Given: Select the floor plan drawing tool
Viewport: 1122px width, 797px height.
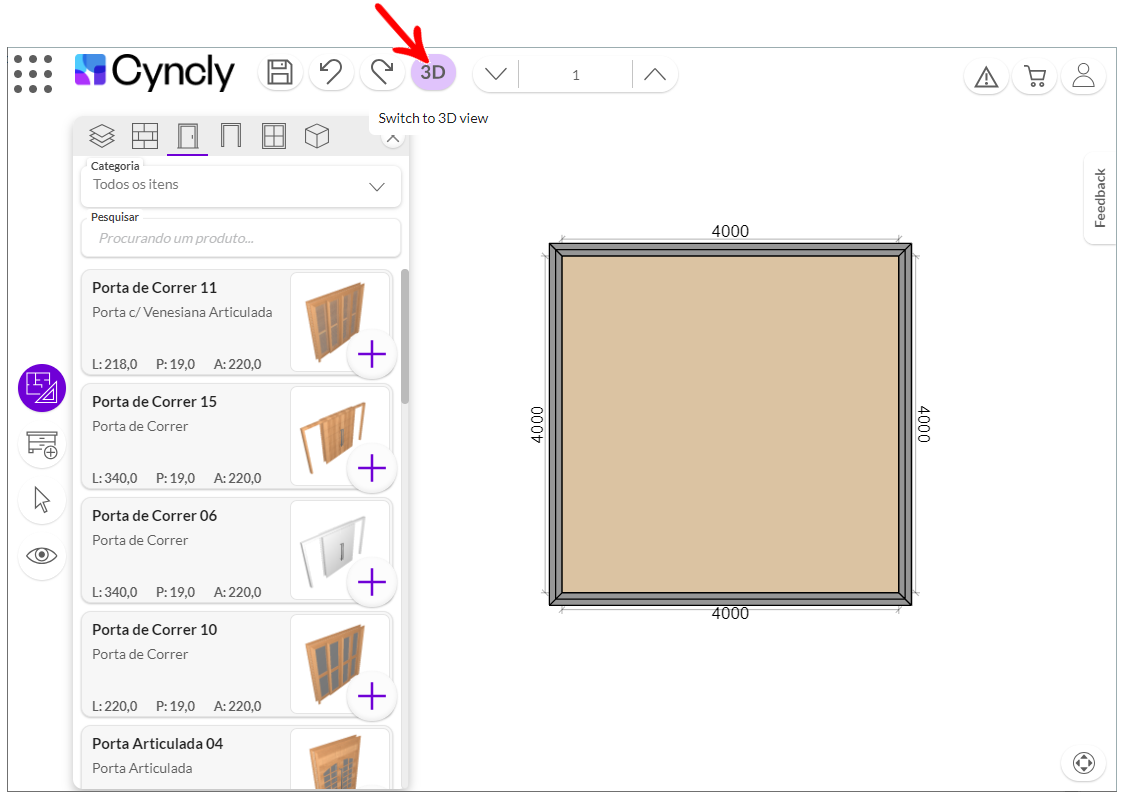Looking at the screenshot, I should [x=42, y=388].
